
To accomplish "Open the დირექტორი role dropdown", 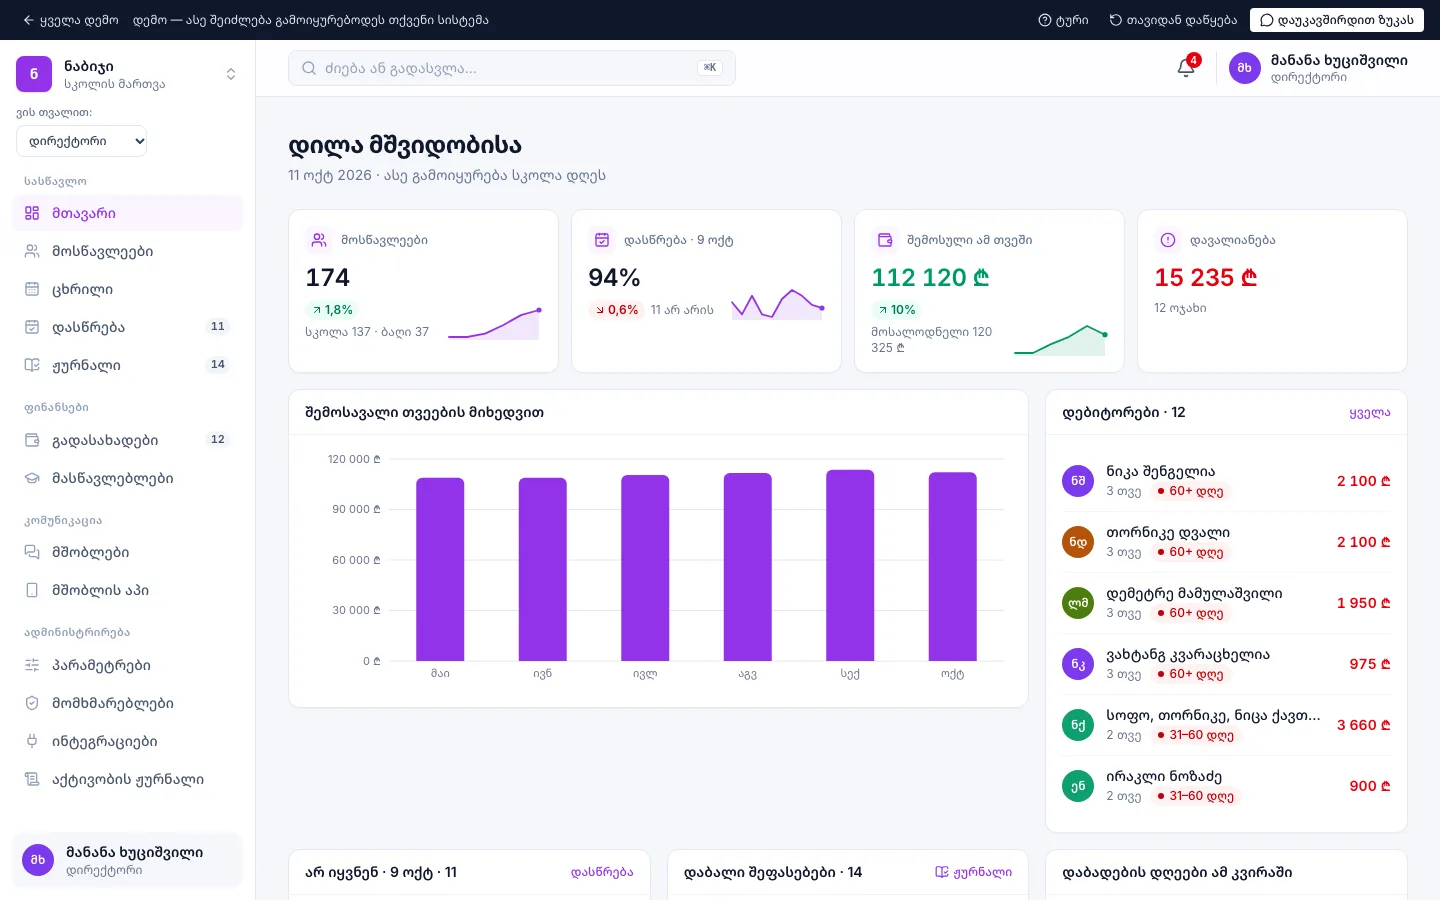I will point(82,141).
